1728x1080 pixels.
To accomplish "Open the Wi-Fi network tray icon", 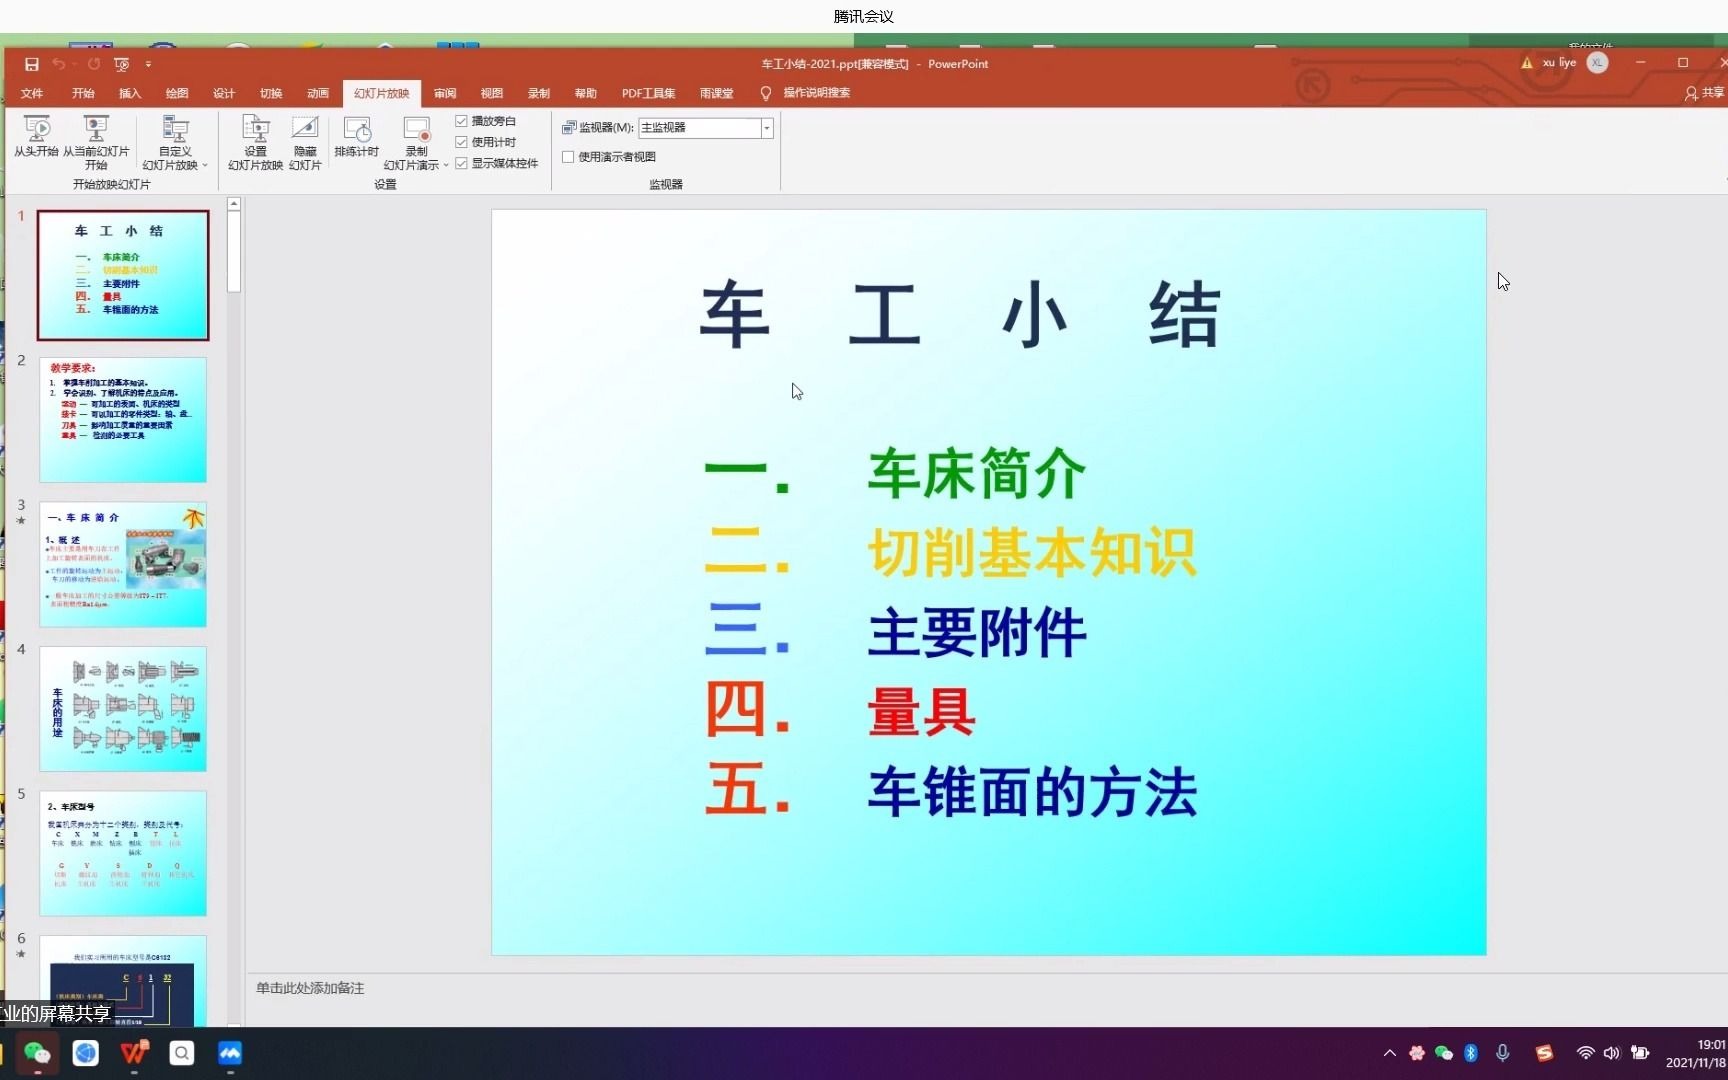I will [1585, 1053].
